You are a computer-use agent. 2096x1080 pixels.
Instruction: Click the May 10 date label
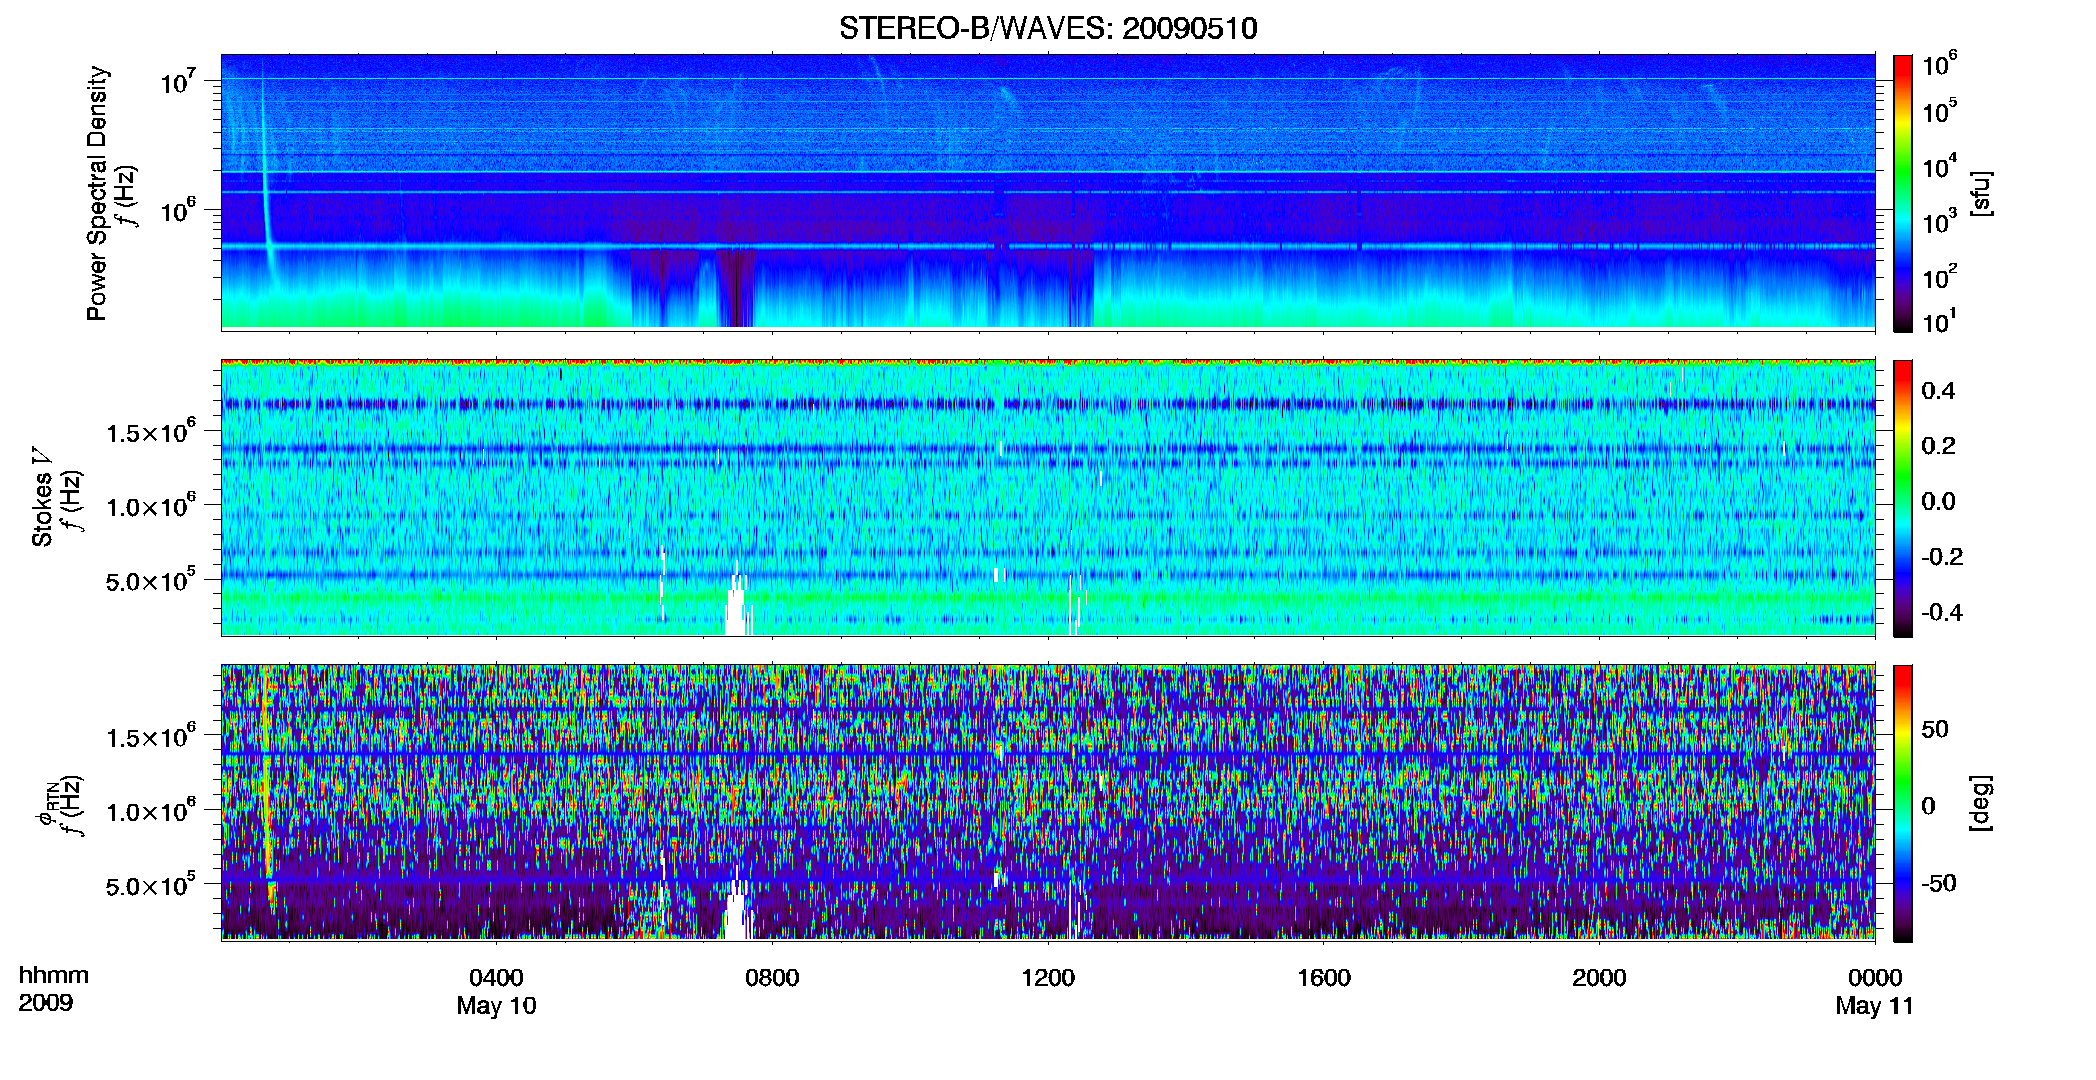click(497, 1006)
